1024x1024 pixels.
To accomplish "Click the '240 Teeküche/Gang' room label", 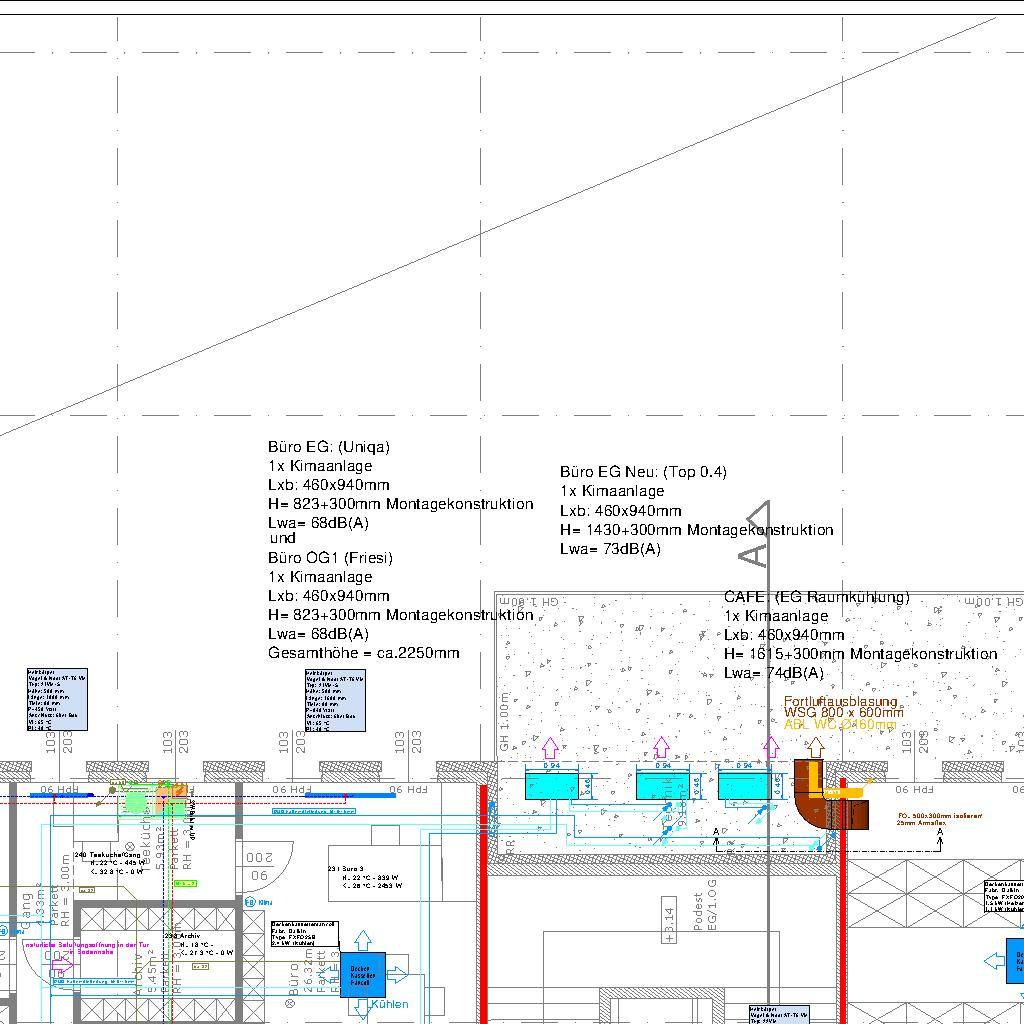I will [108, 854].
